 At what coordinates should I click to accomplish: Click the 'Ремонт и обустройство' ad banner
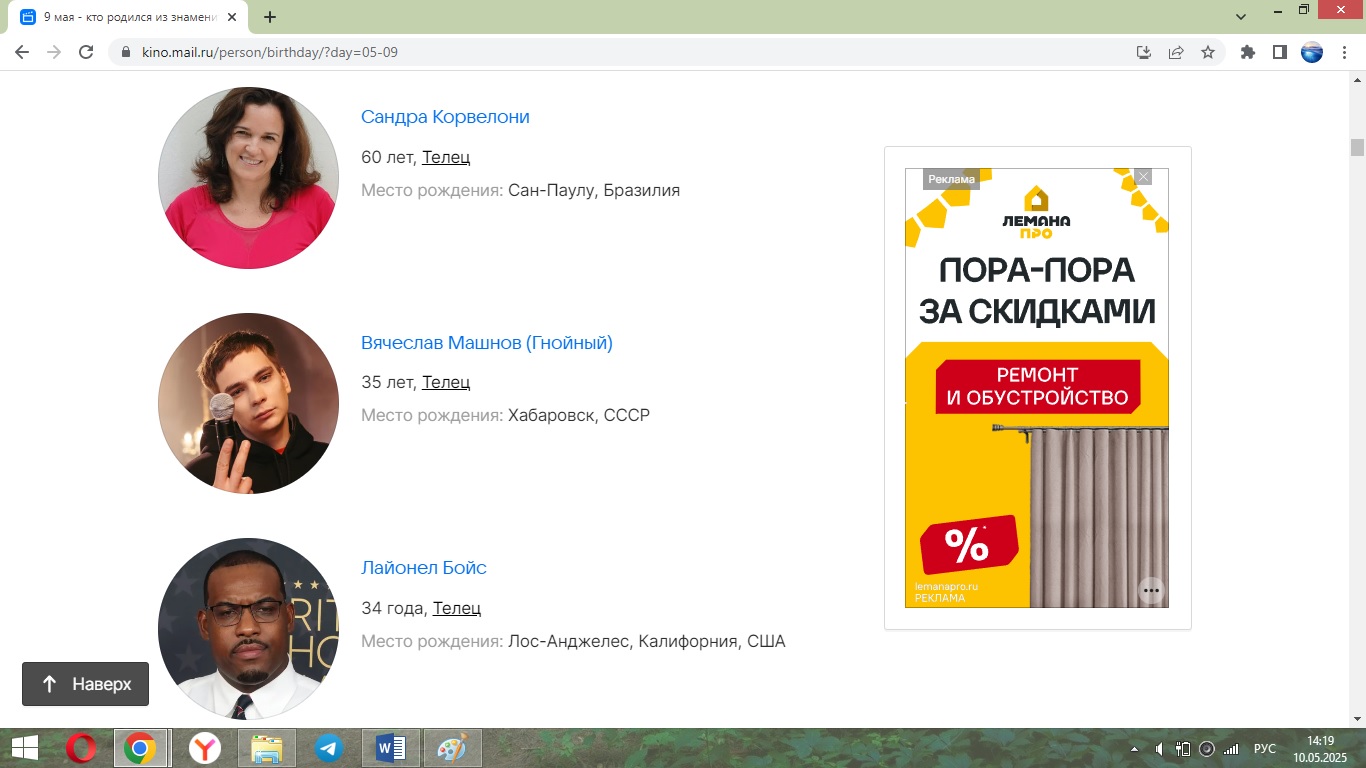1037,386
